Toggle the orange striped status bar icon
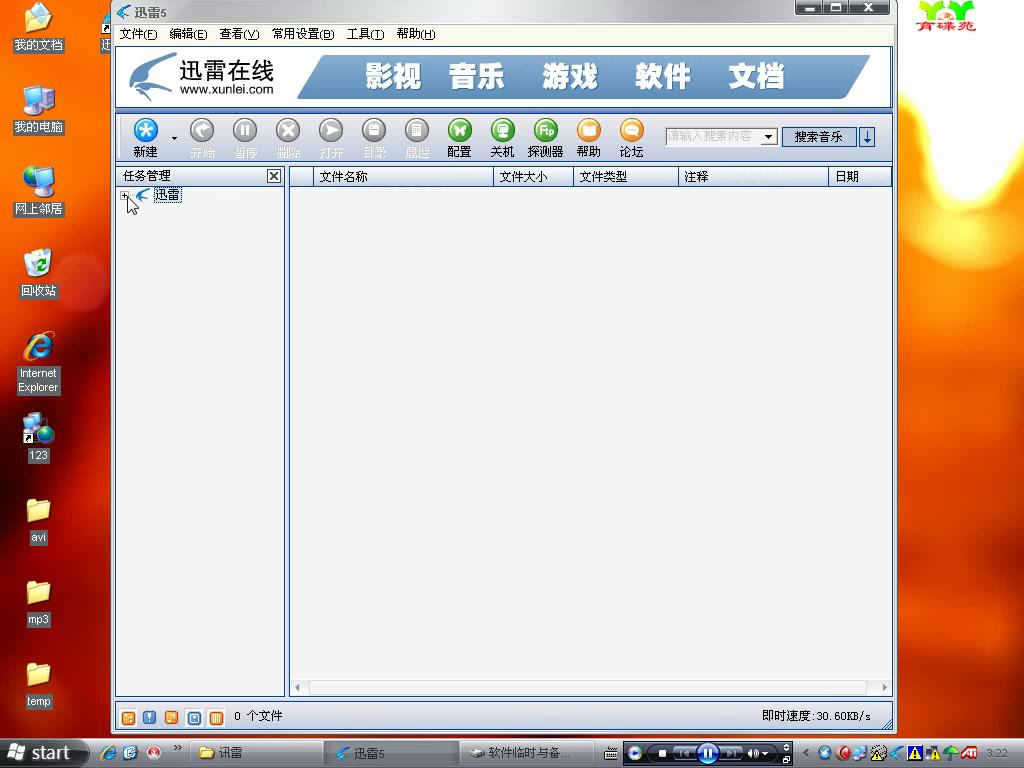The image size is (1024, 768). point(216,718)
